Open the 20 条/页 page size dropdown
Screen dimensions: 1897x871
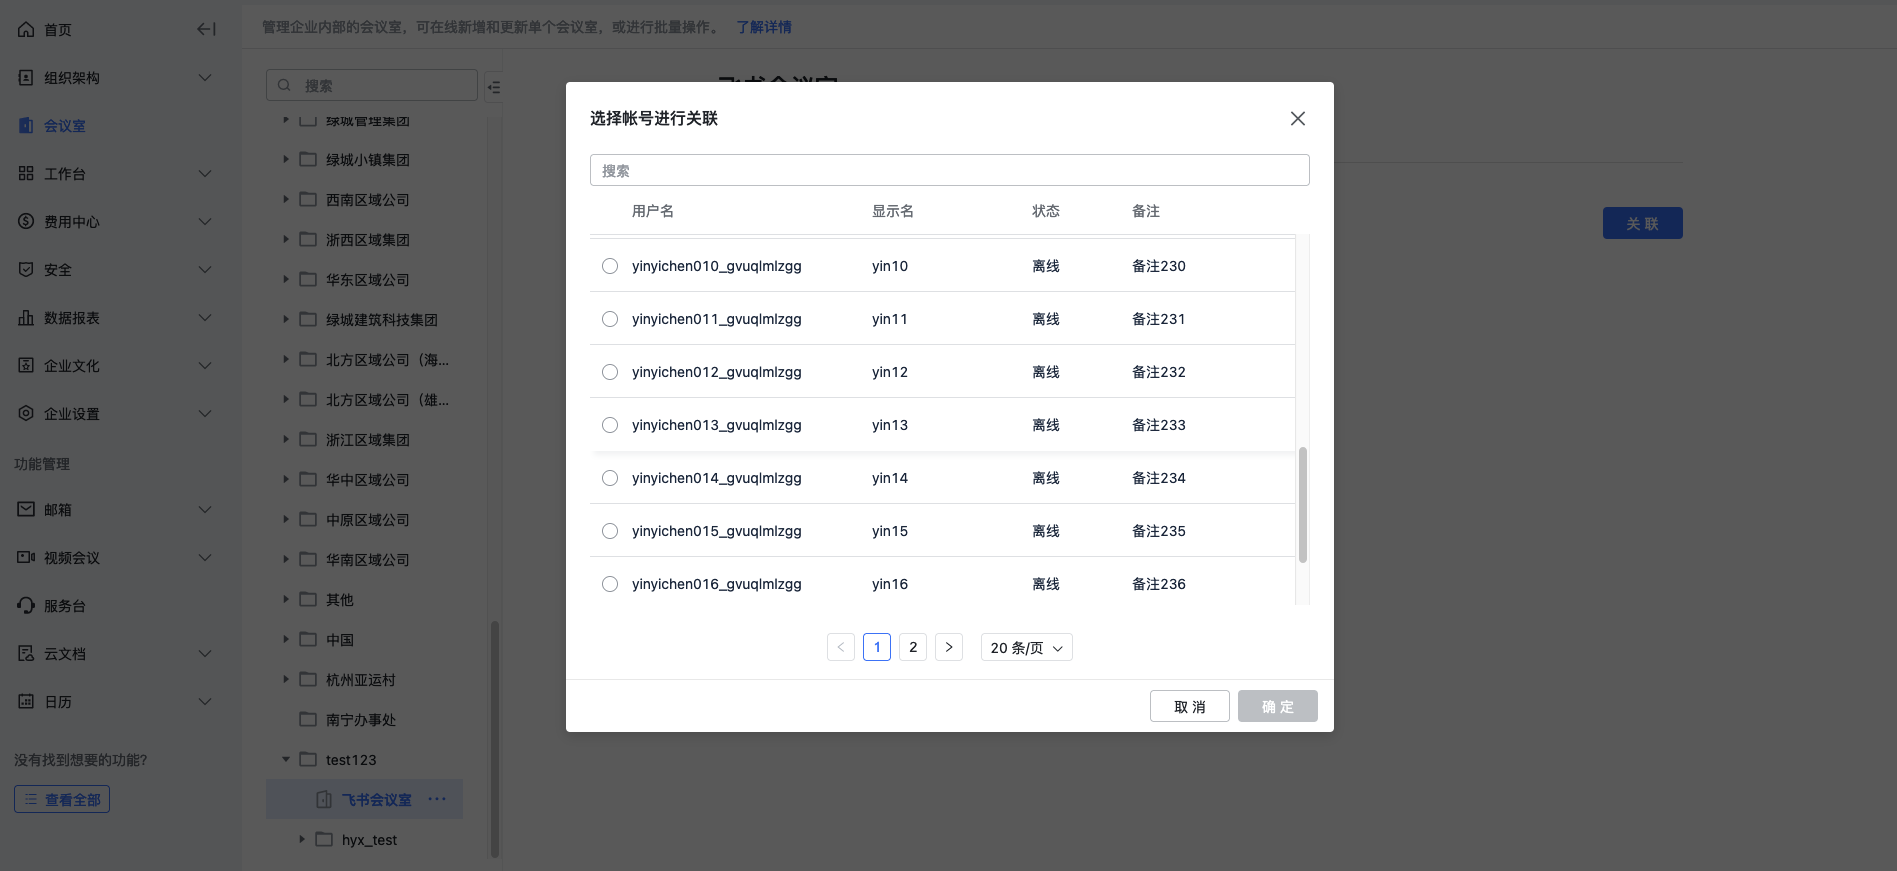click(x=1027, y=647)
